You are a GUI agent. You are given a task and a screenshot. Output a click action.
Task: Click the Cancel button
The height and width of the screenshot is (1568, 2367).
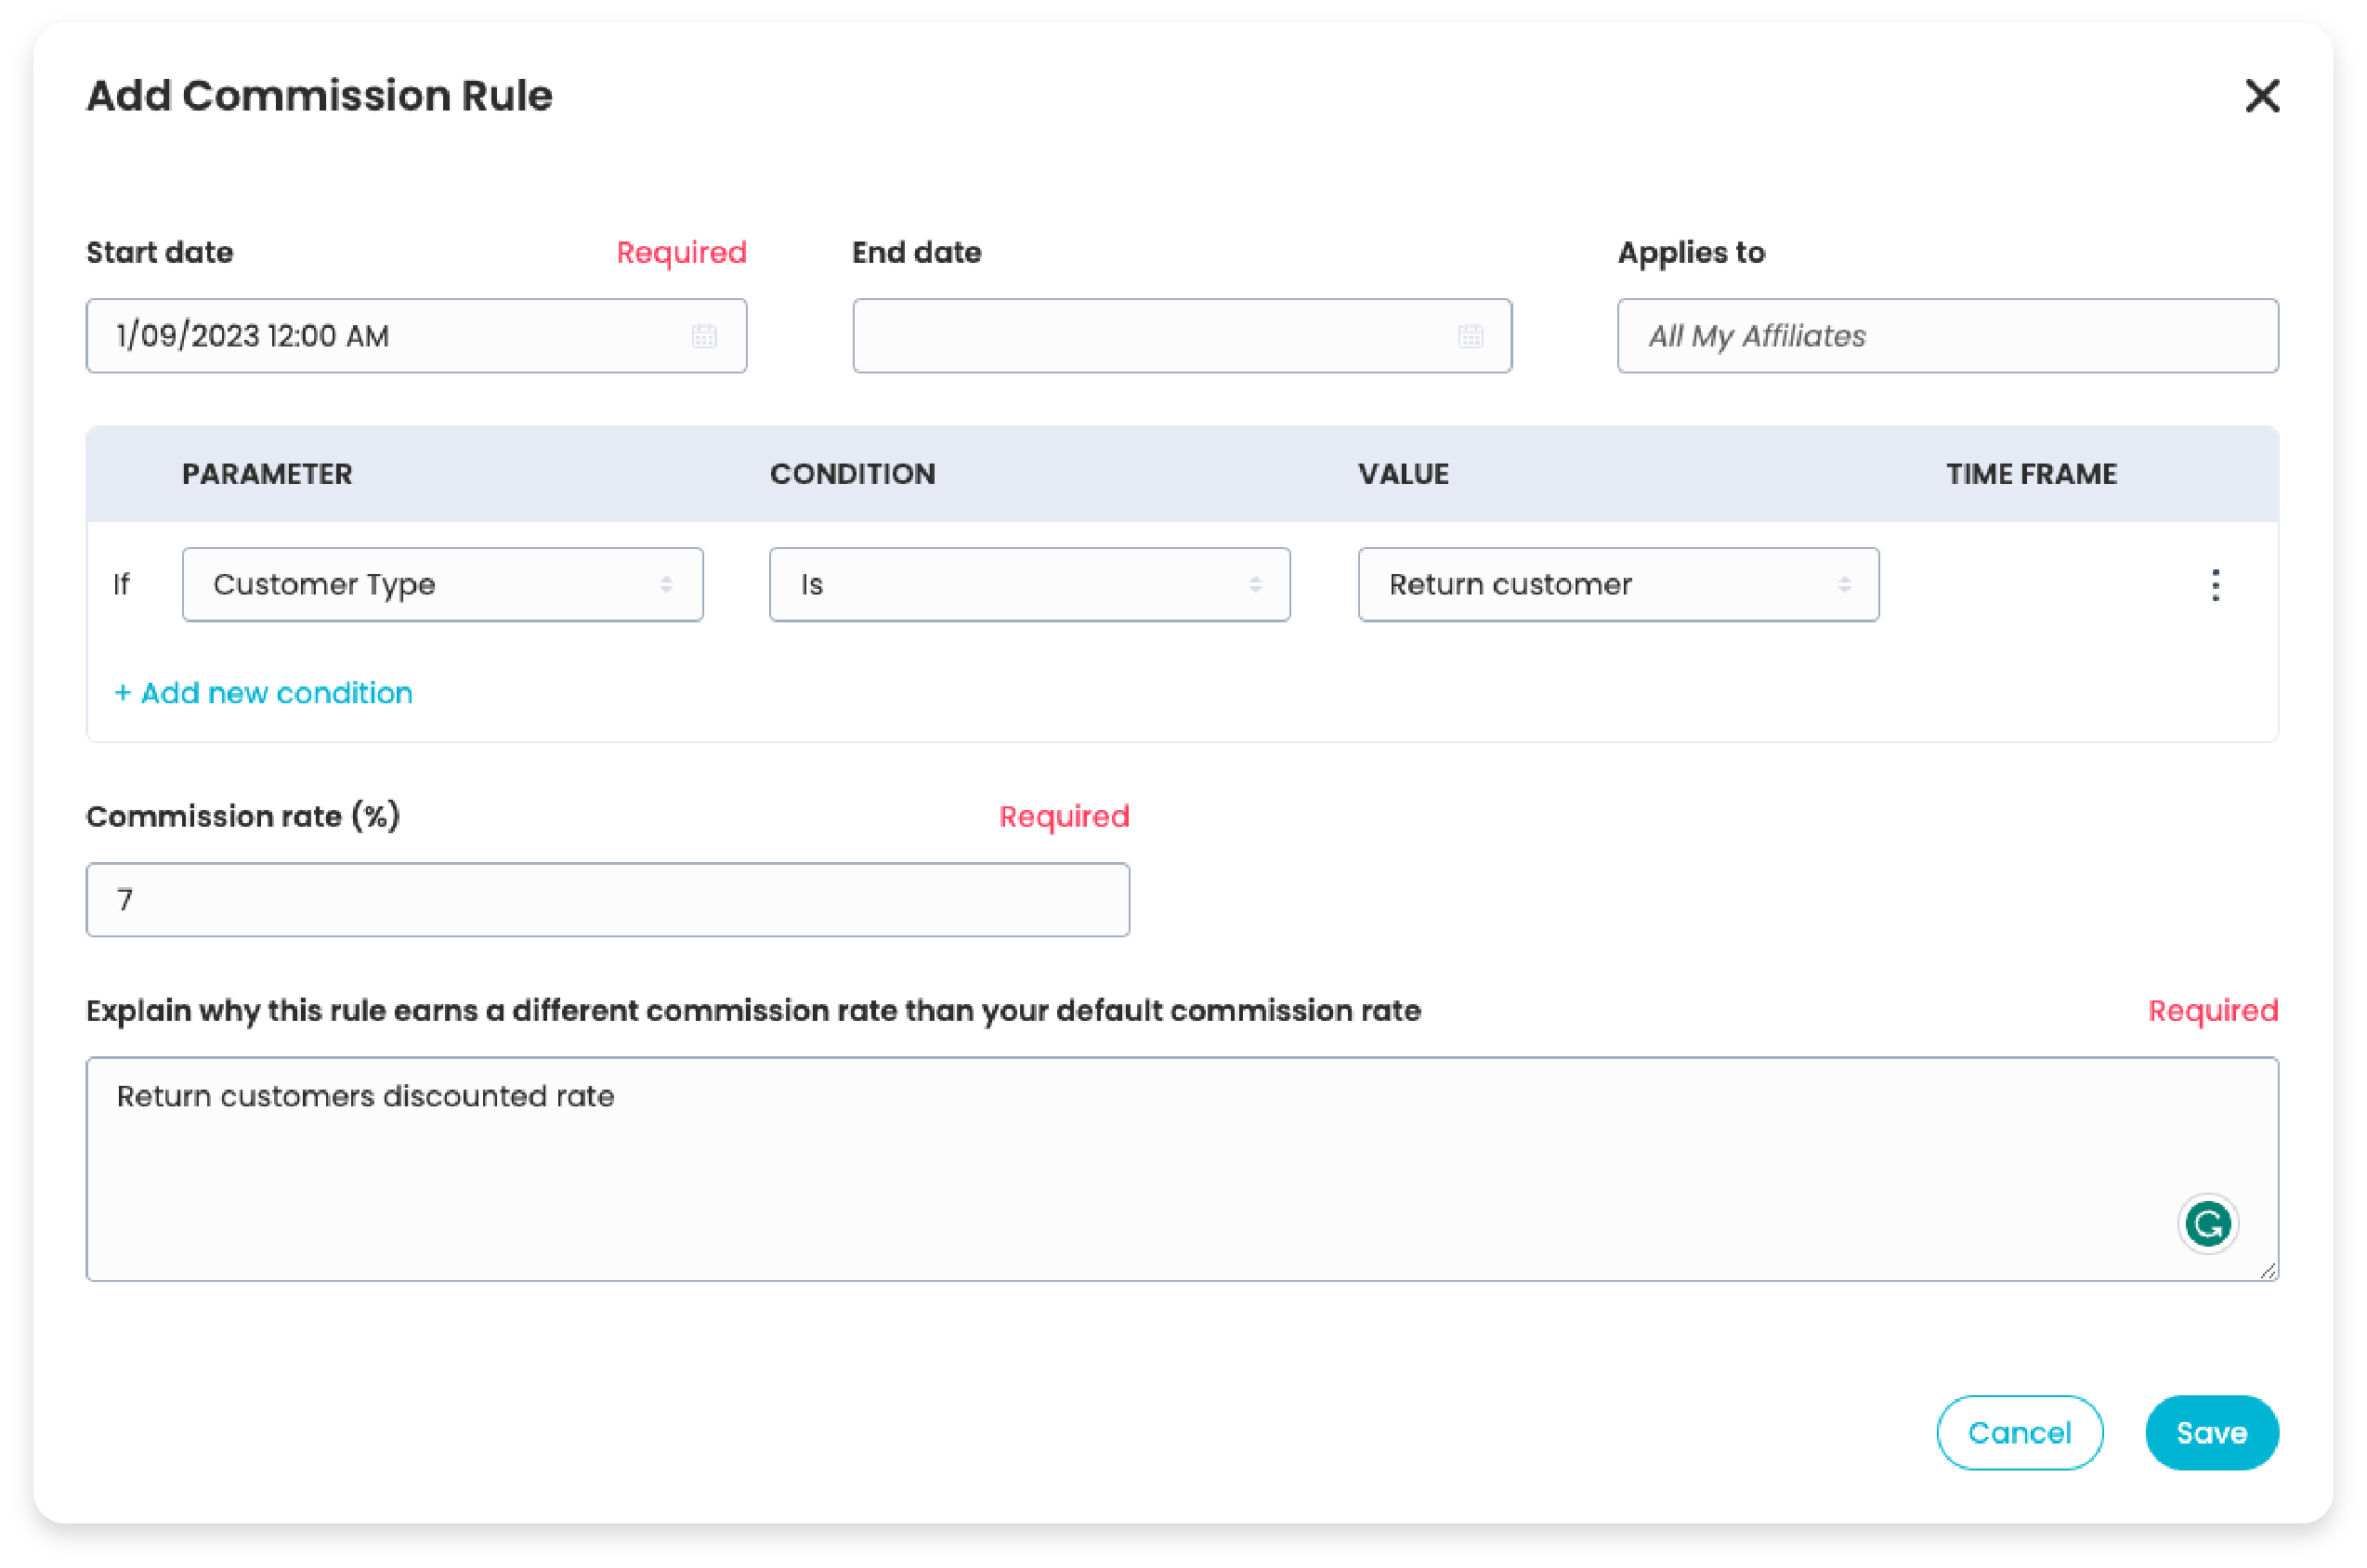(2020, 1433)
